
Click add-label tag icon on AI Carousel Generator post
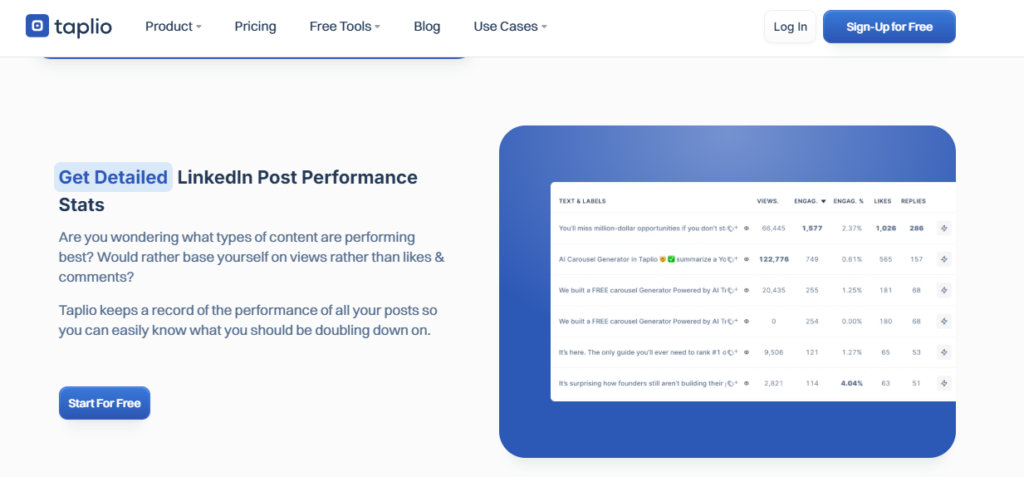(733, 259)
